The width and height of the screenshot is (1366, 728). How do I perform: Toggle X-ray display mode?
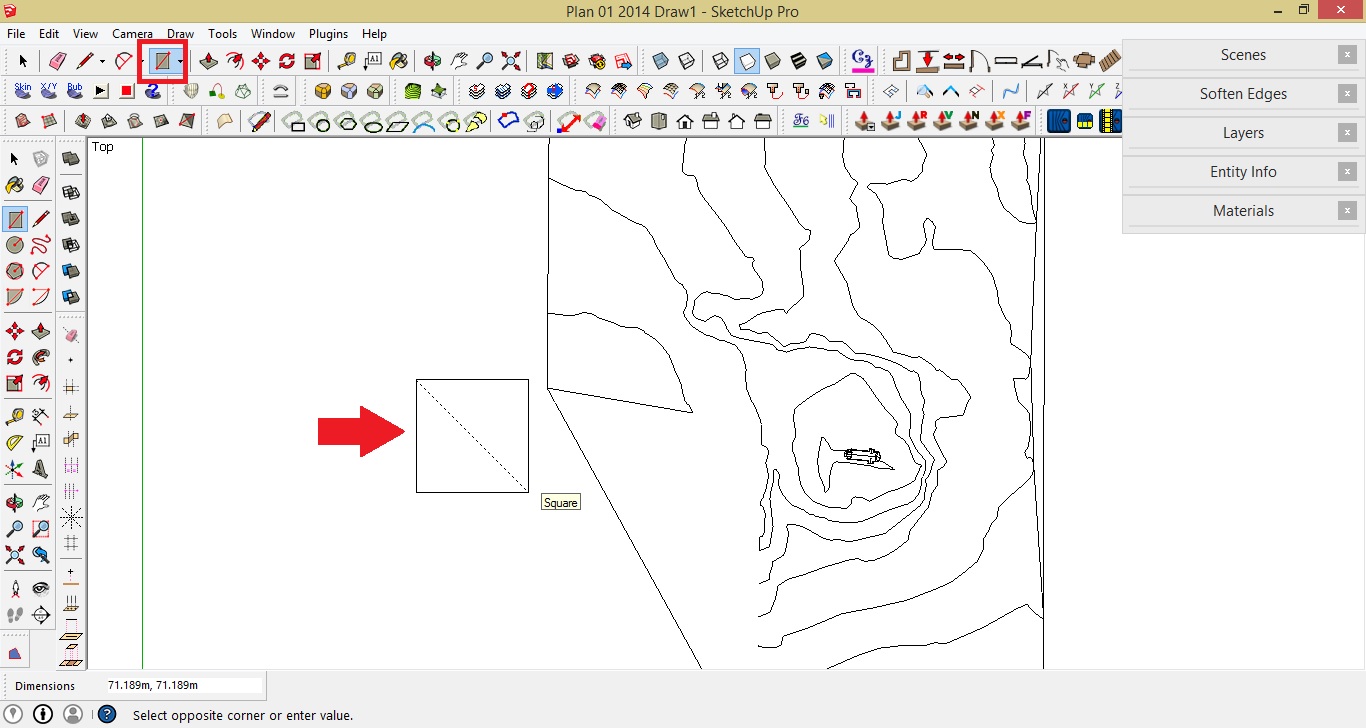tap(660, 61)
